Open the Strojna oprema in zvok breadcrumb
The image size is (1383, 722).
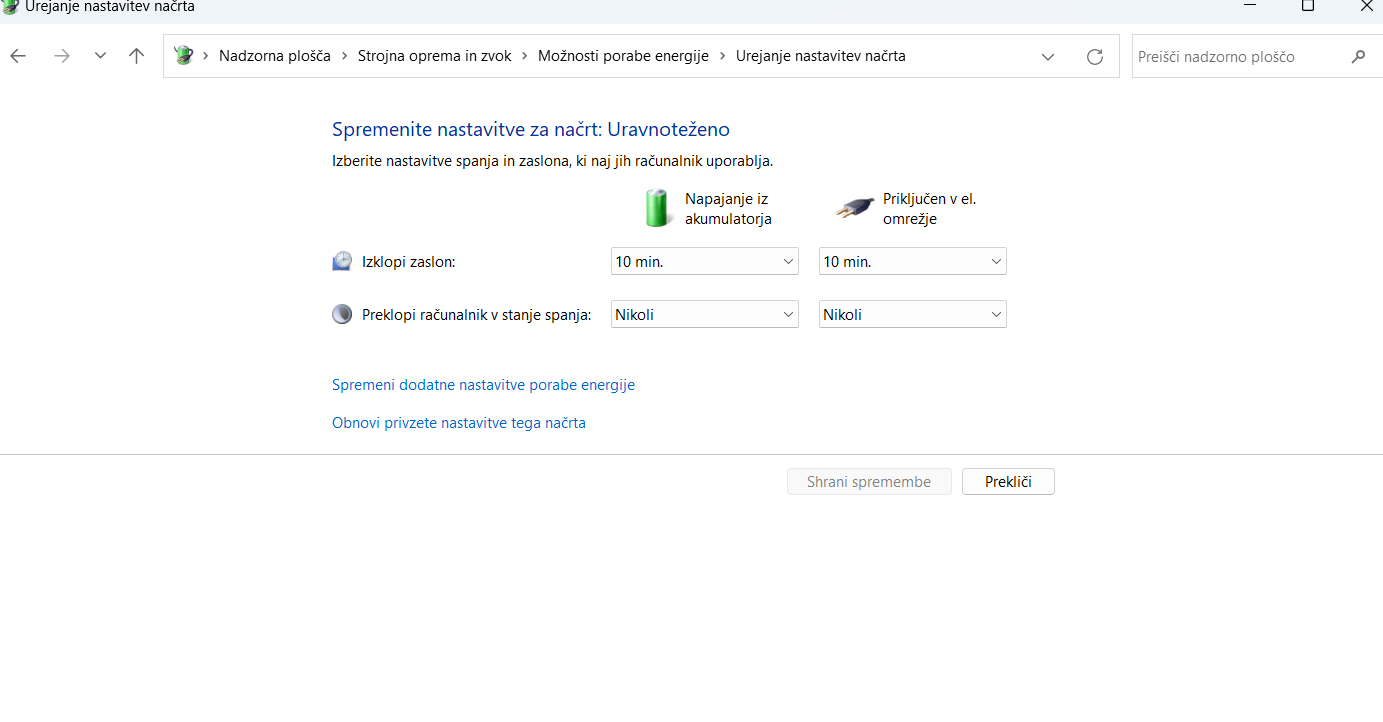click(x=435, y=56)
